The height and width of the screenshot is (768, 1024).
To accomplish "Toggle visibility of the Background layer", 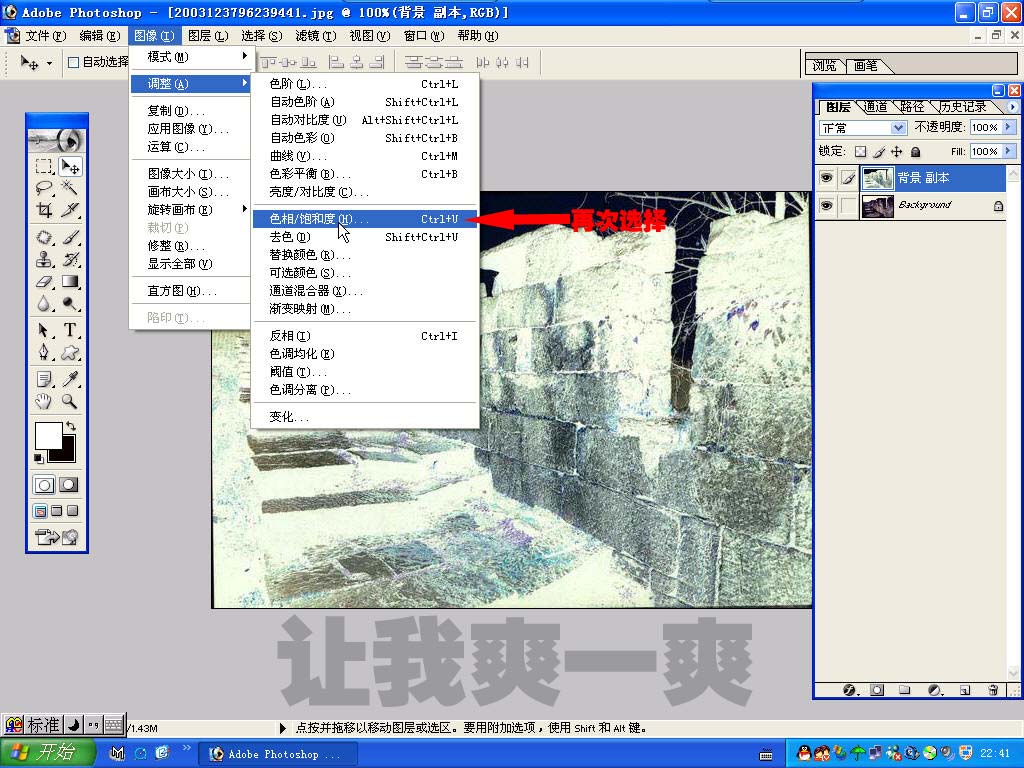I will point(826,205).
